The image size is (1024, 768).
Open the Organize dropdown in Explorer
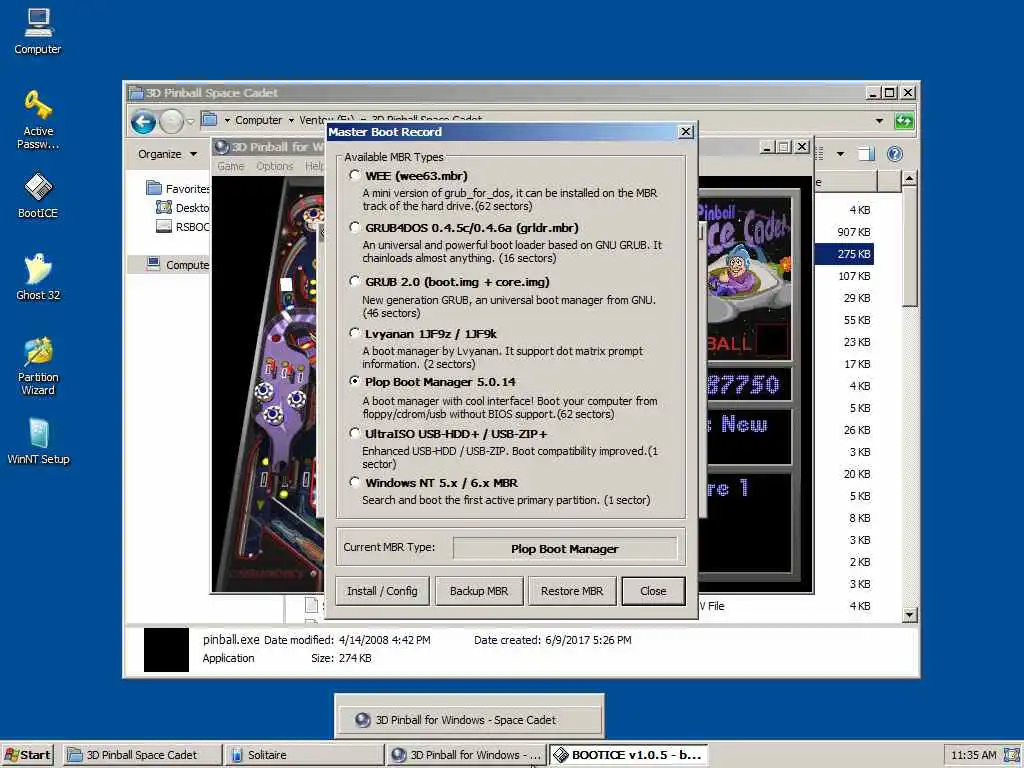pyautogui.click(x=167, y=154)
